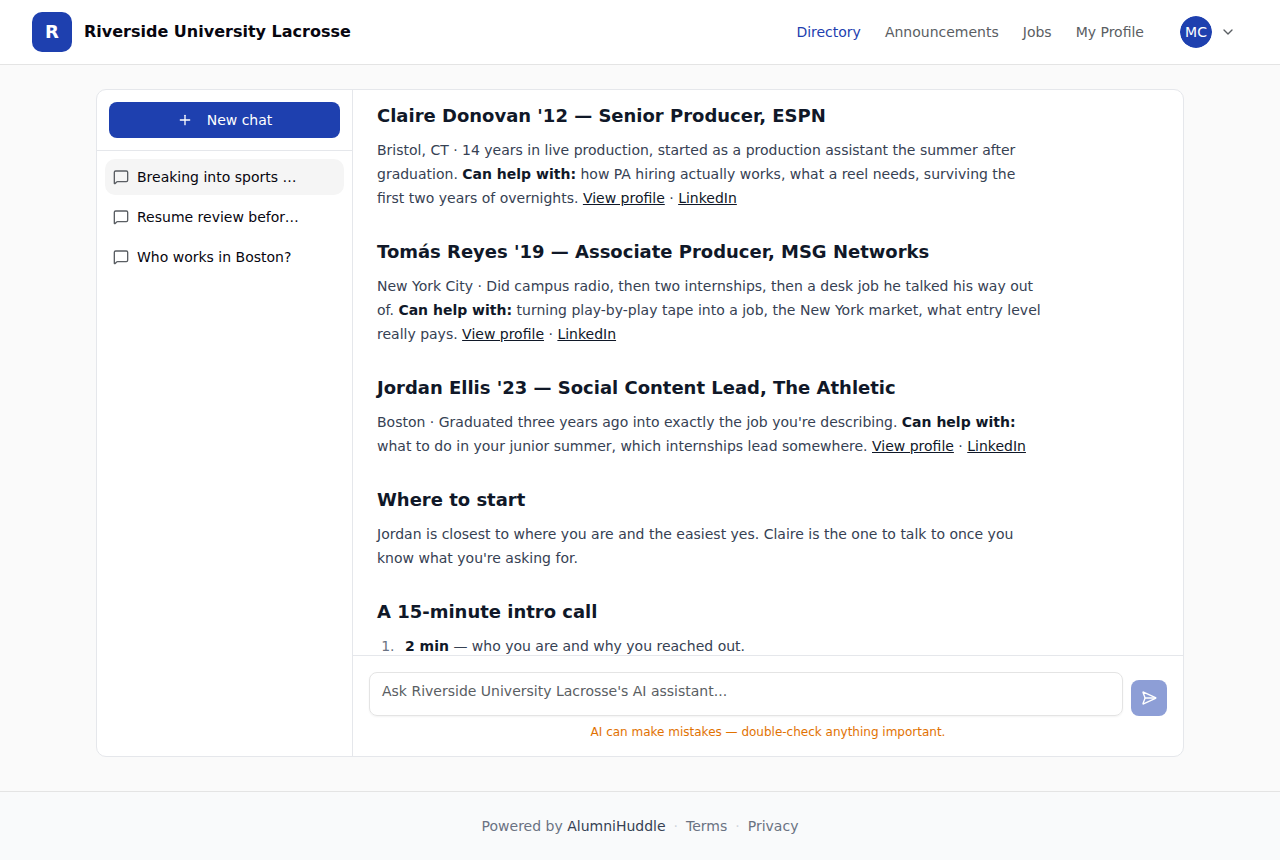Select the 'Who works in Boston?' chat
This screenshot has height=860, width=1280.
tap(224, 257)
